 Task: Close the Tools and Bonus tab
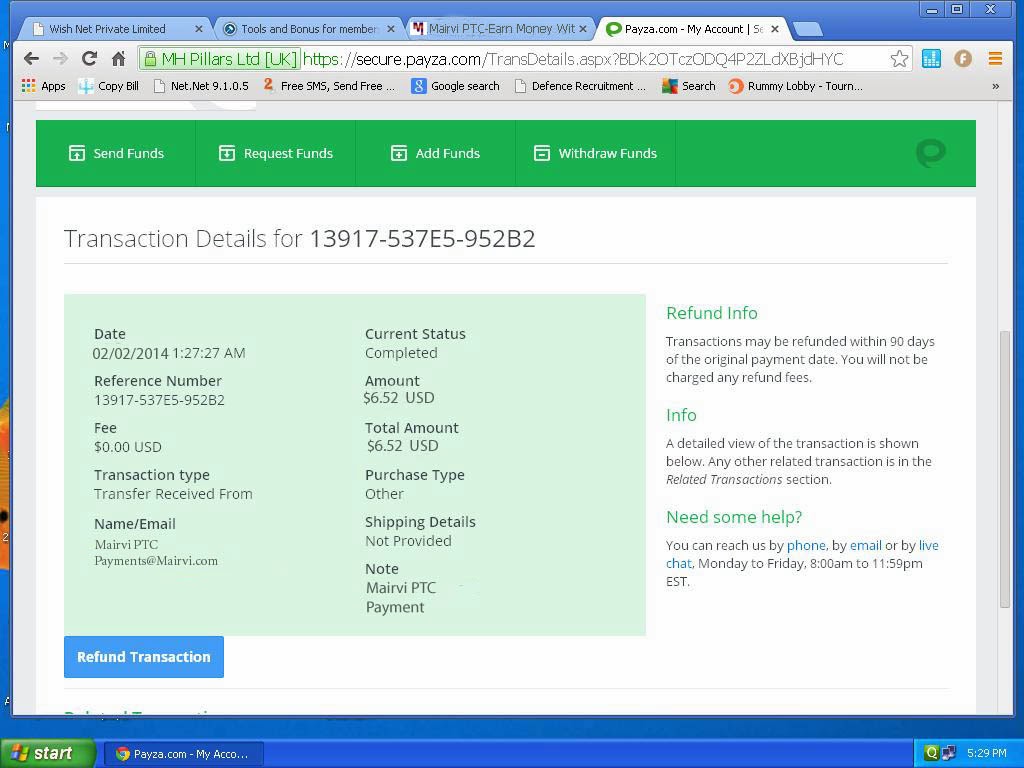click(x=391, y=29)
